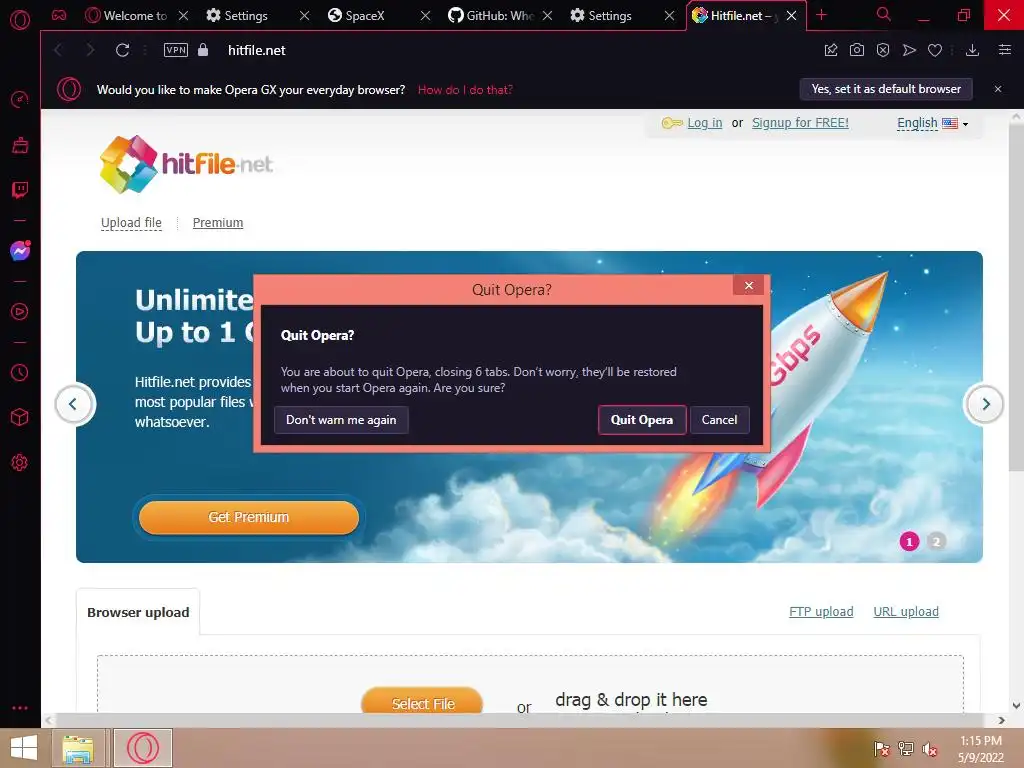Viewport: 1024px width, 768px height.
Task: Click the hitFile.net logo
Action: (186, 164)
